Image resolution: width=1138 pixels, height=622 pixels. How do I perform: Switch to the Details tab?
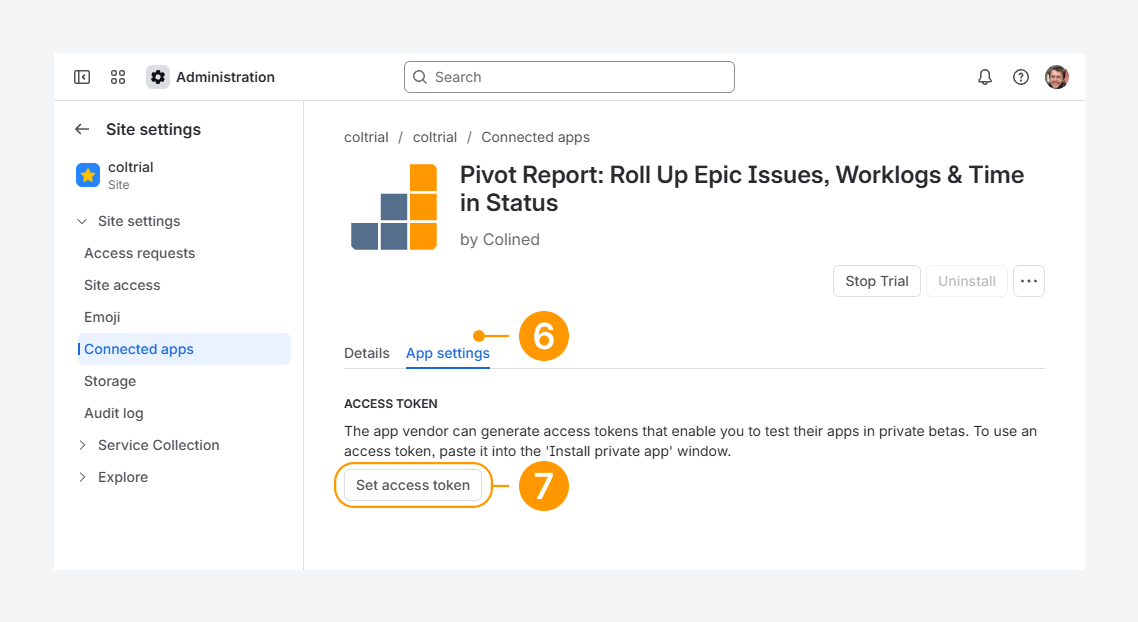click(x=367, y=353)
